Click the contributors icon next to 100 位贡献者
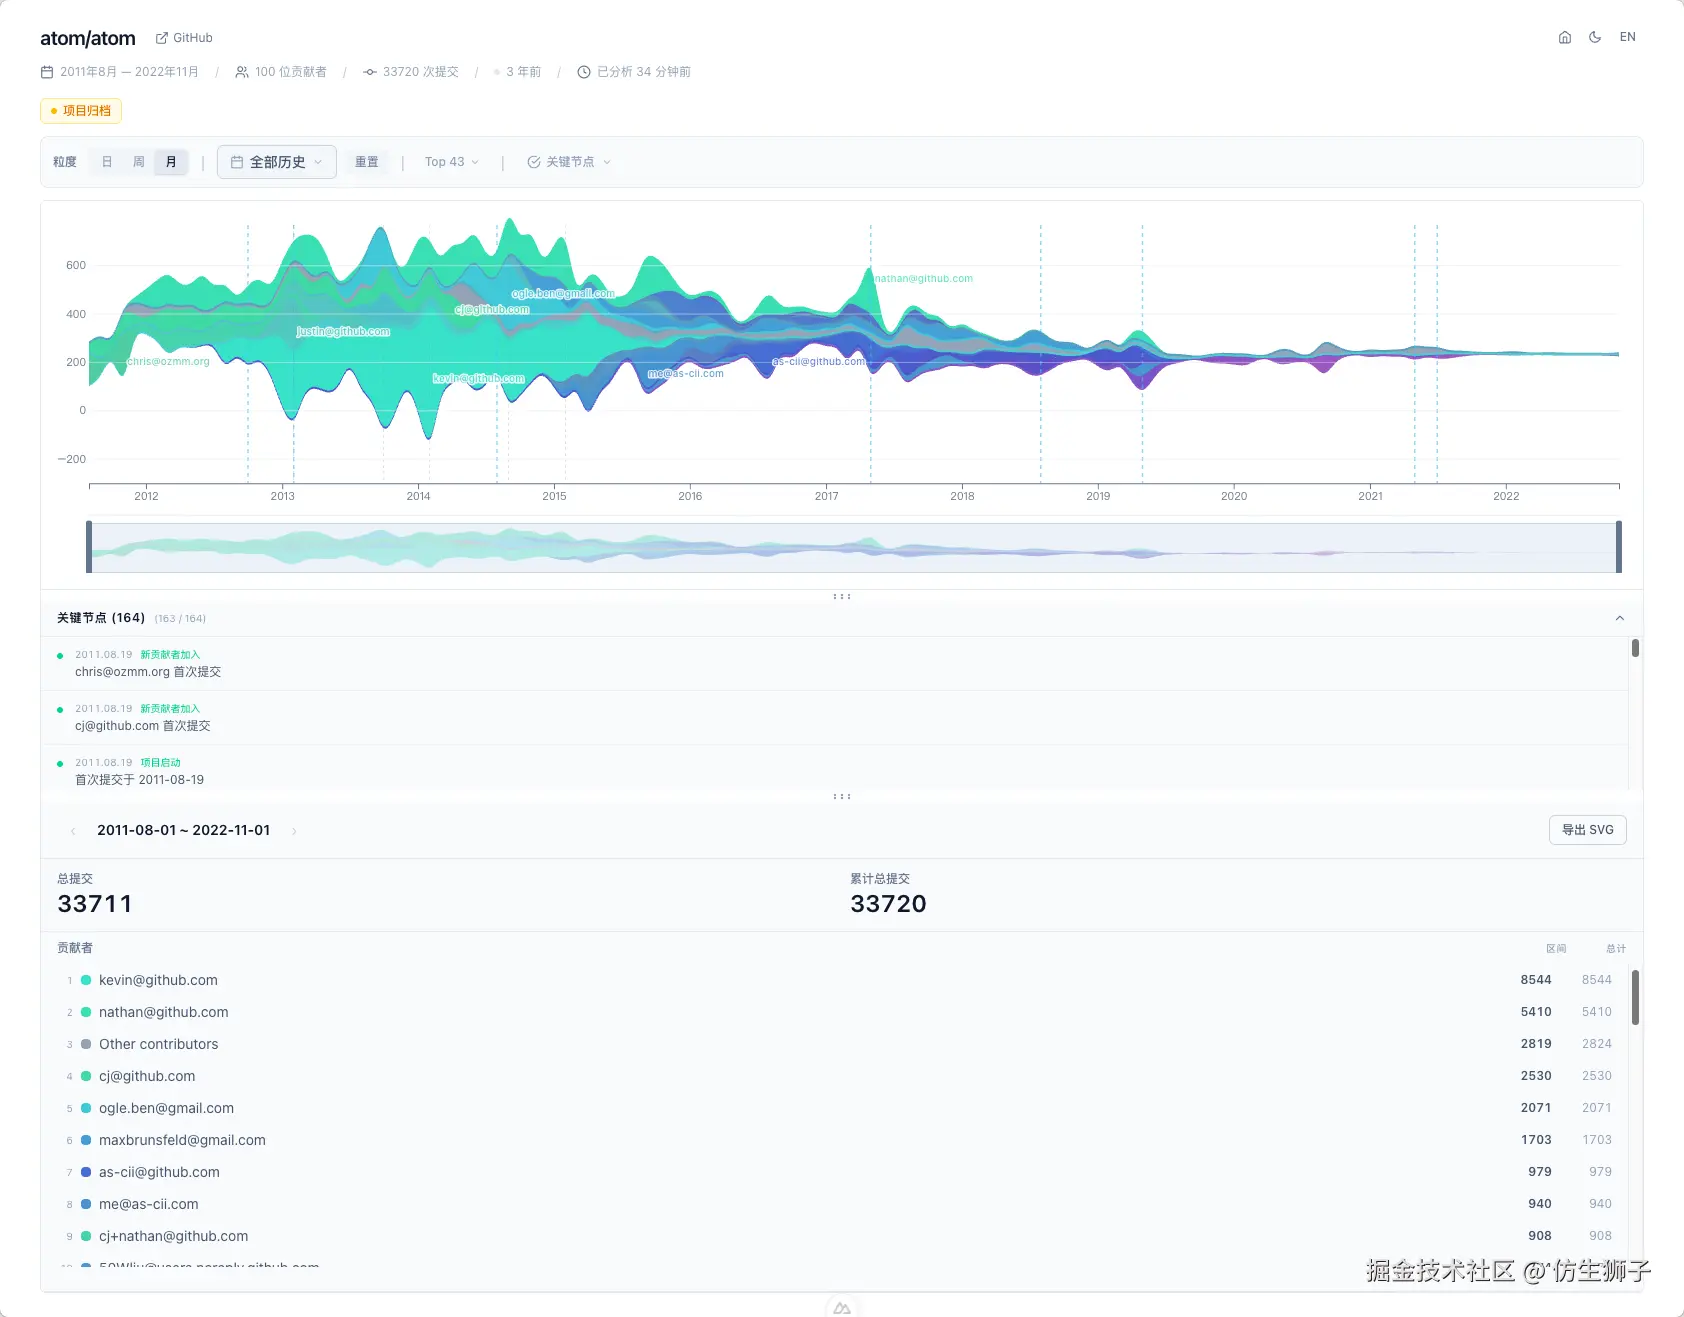1684x1317 pixels. (x=242, y=72)
